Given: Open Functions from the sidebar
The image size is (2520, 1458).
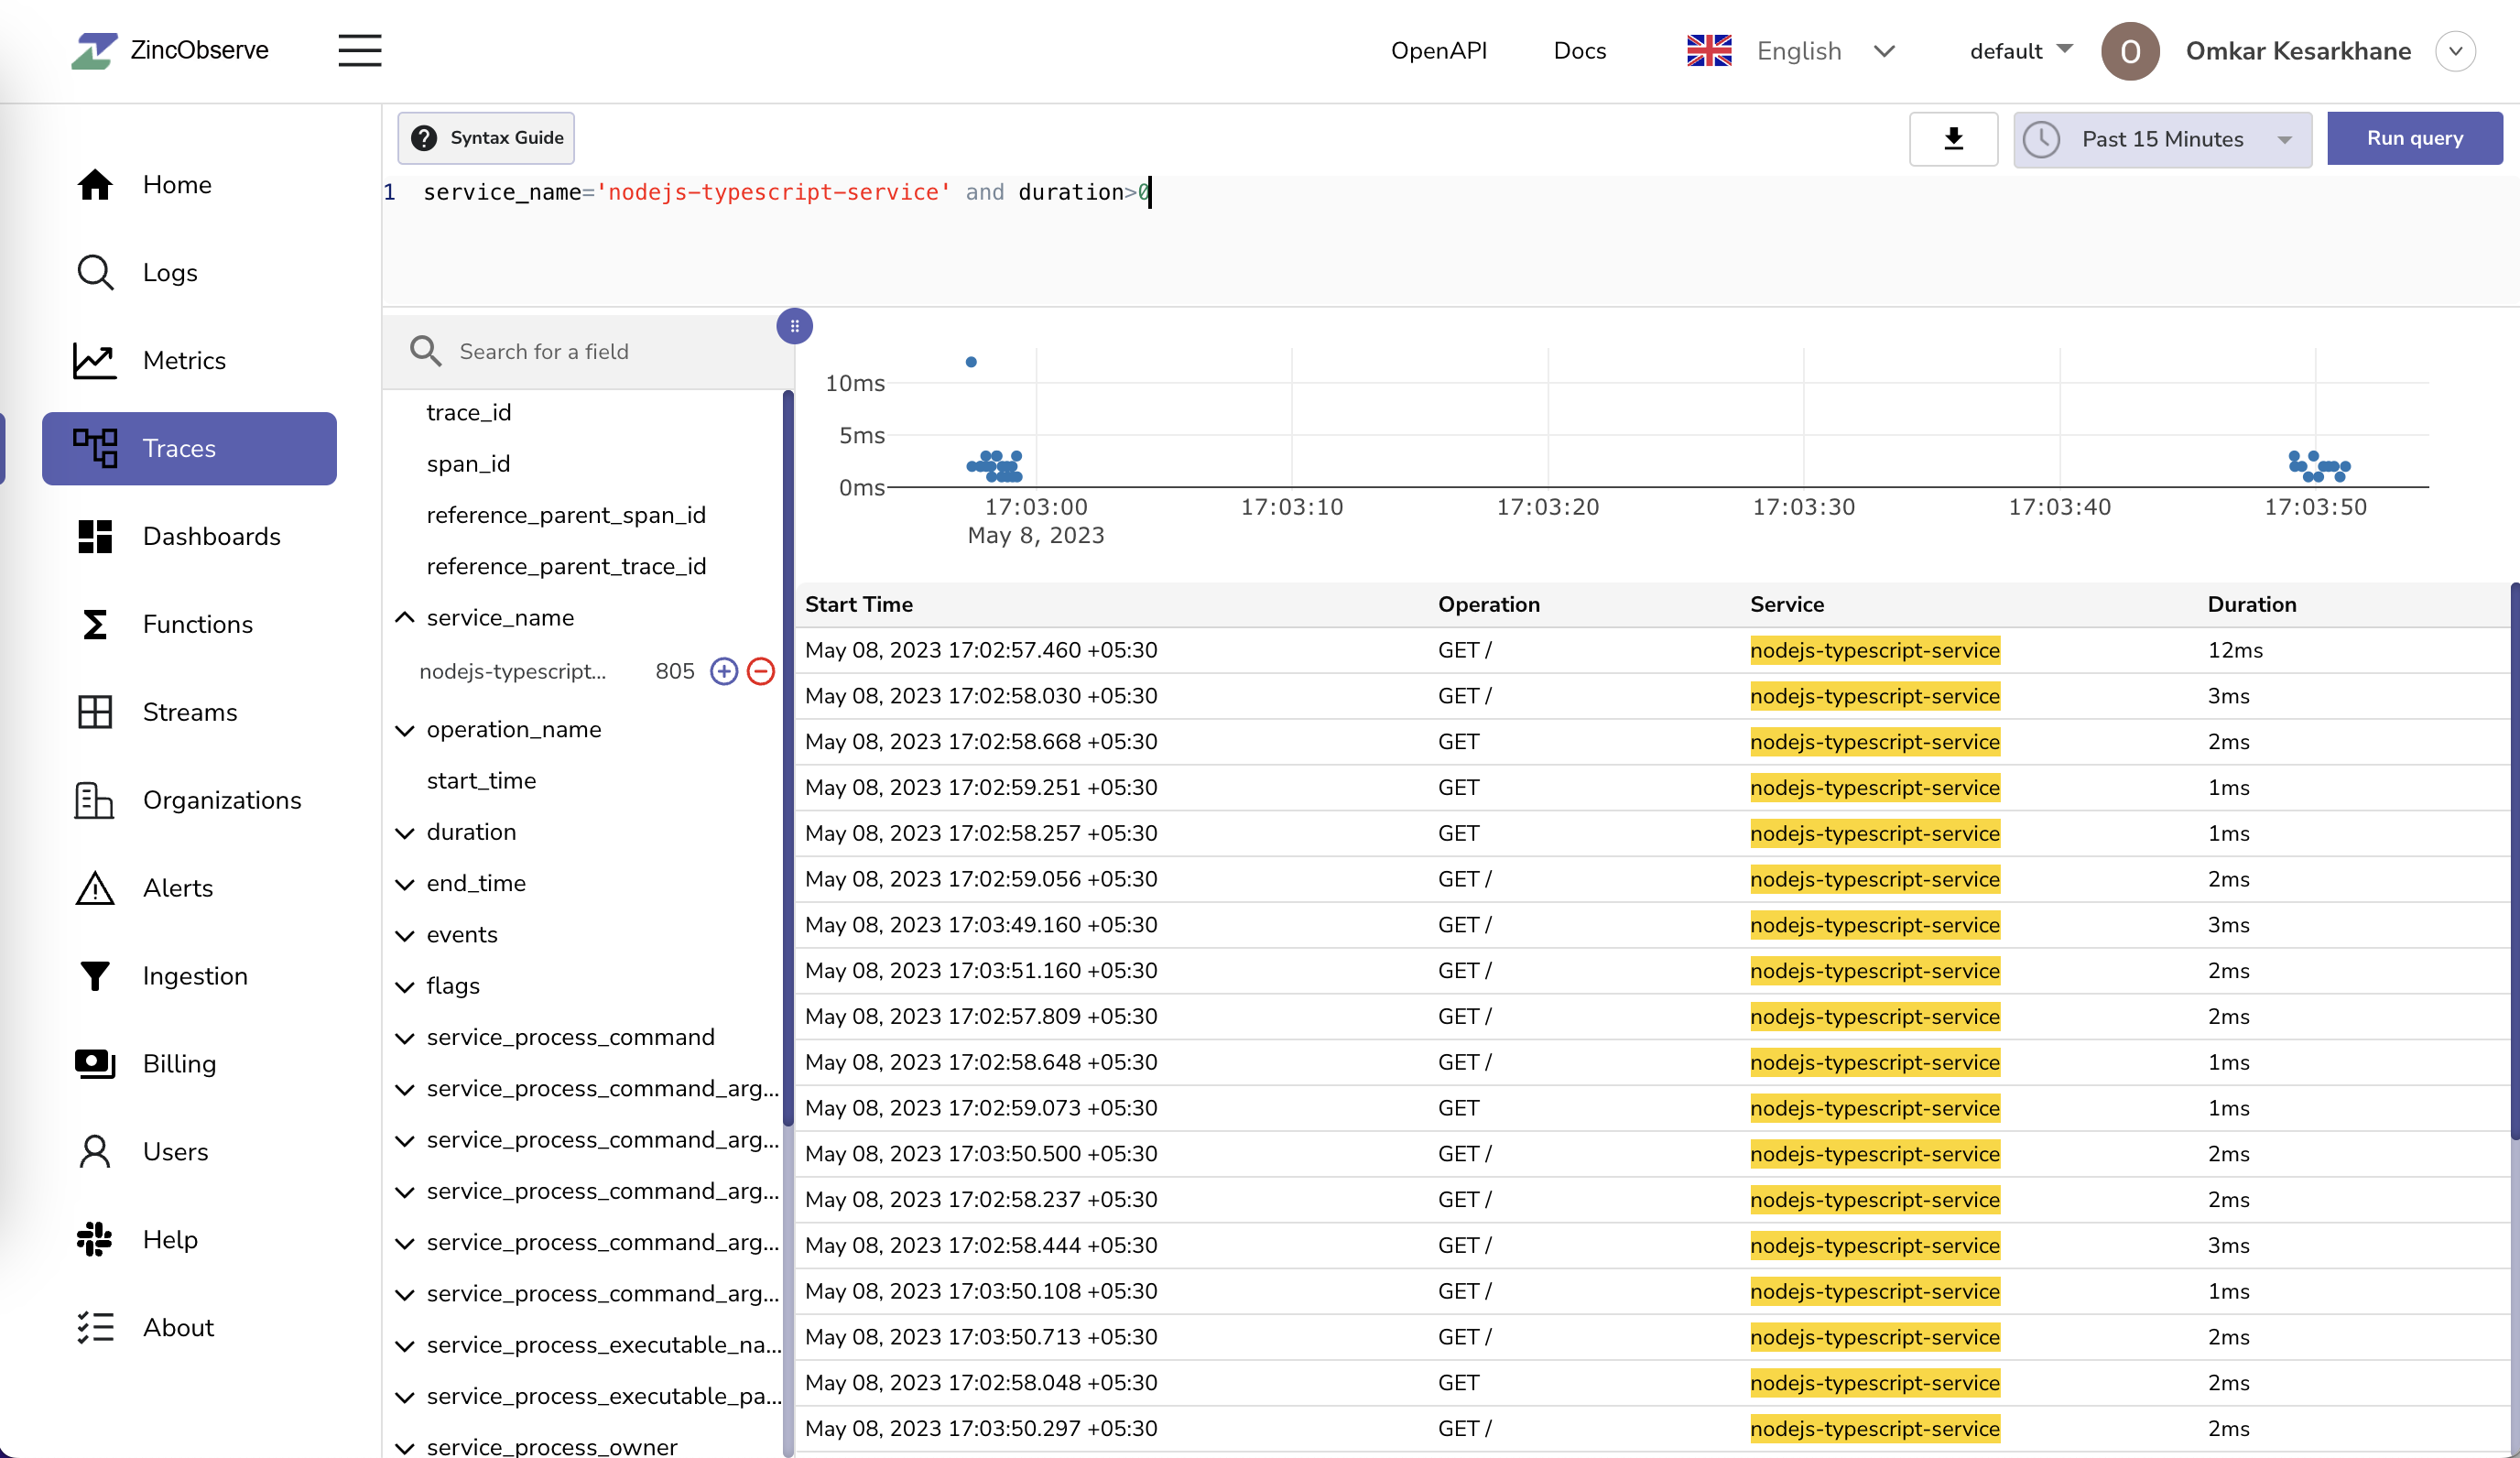Looking at the screenshot, I should coord(197,623).
